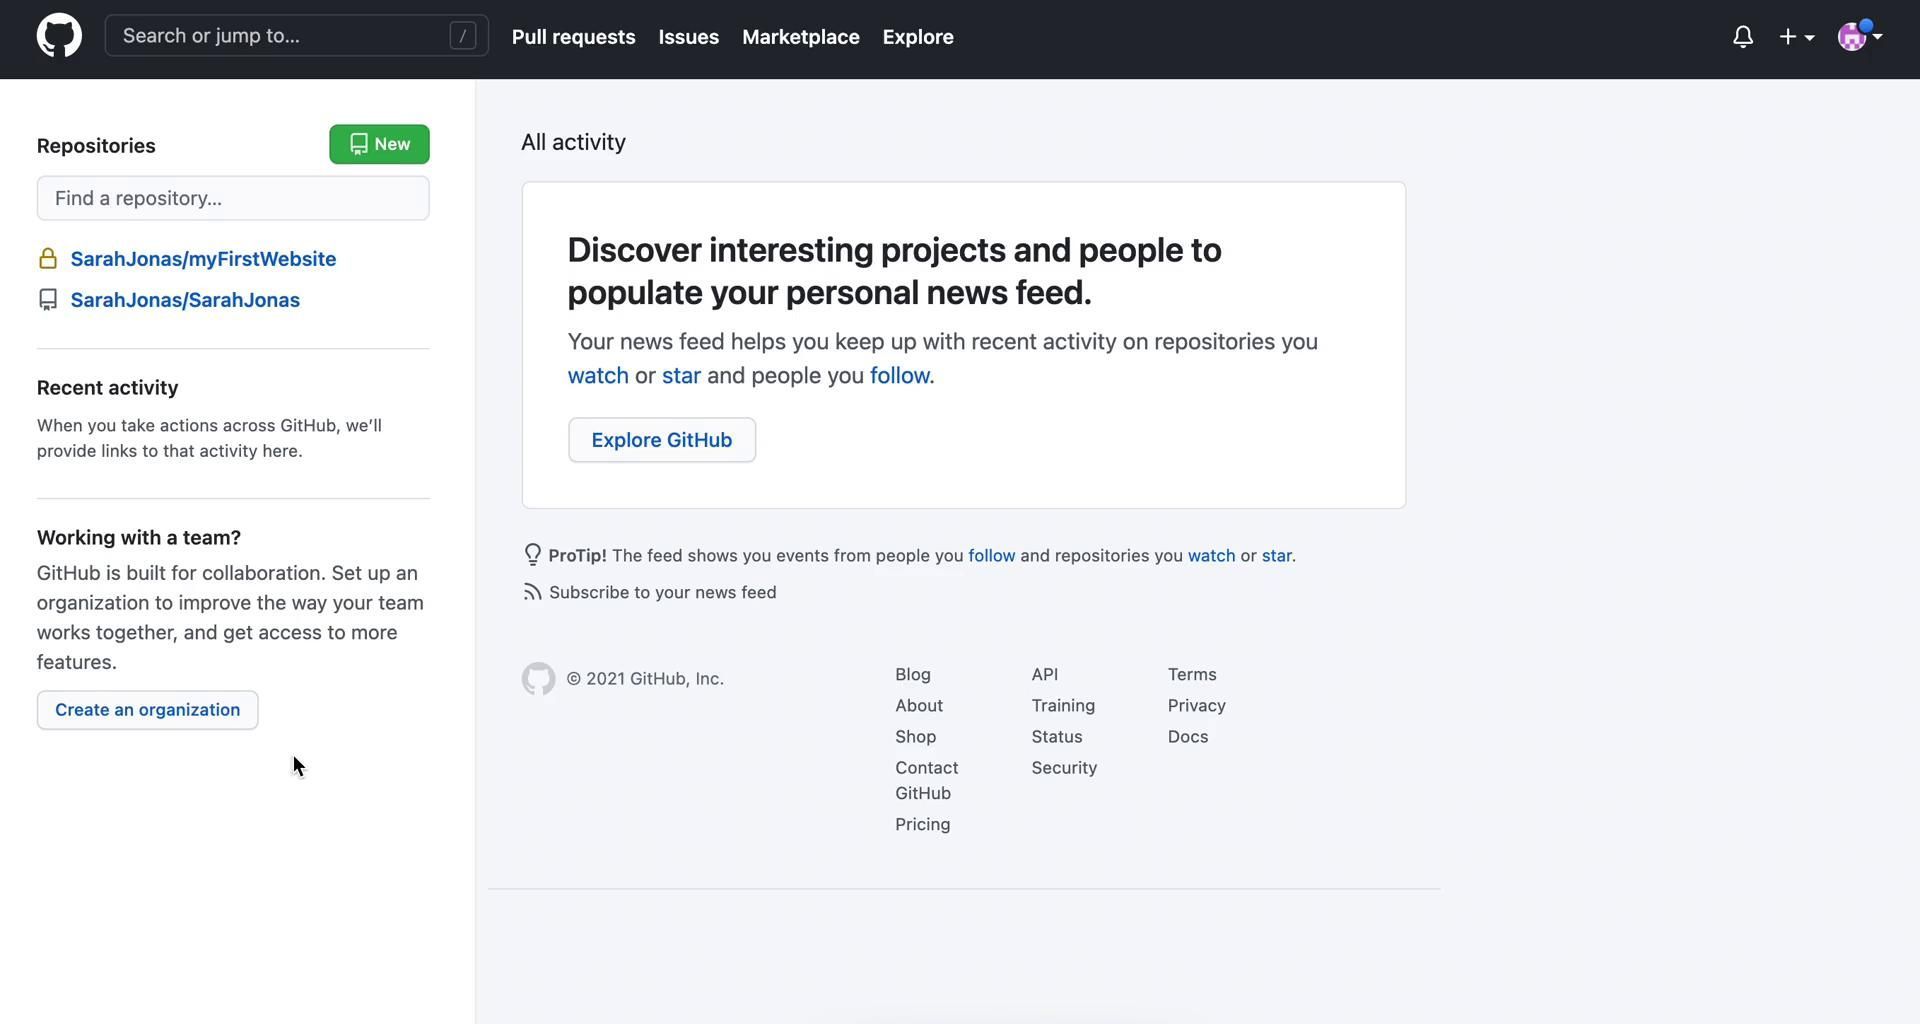Expand the plus create-new dropdown

coord(1796,37)
